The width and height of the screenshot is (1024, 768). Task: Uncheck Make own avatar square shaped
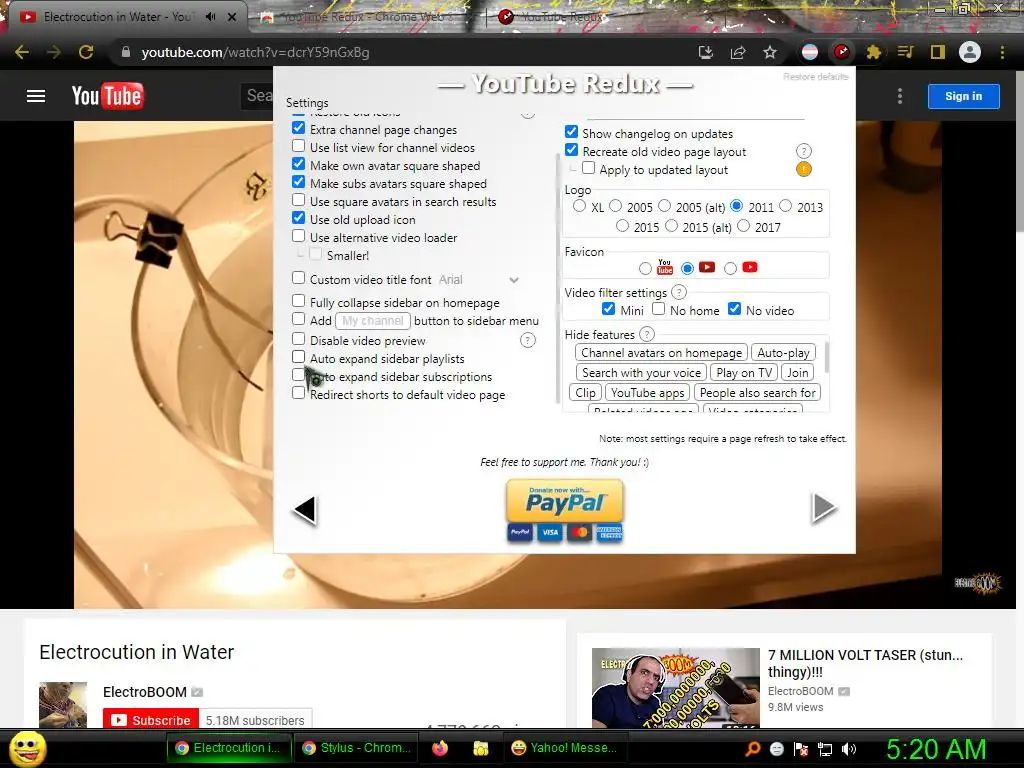click(x=298, y=164)
